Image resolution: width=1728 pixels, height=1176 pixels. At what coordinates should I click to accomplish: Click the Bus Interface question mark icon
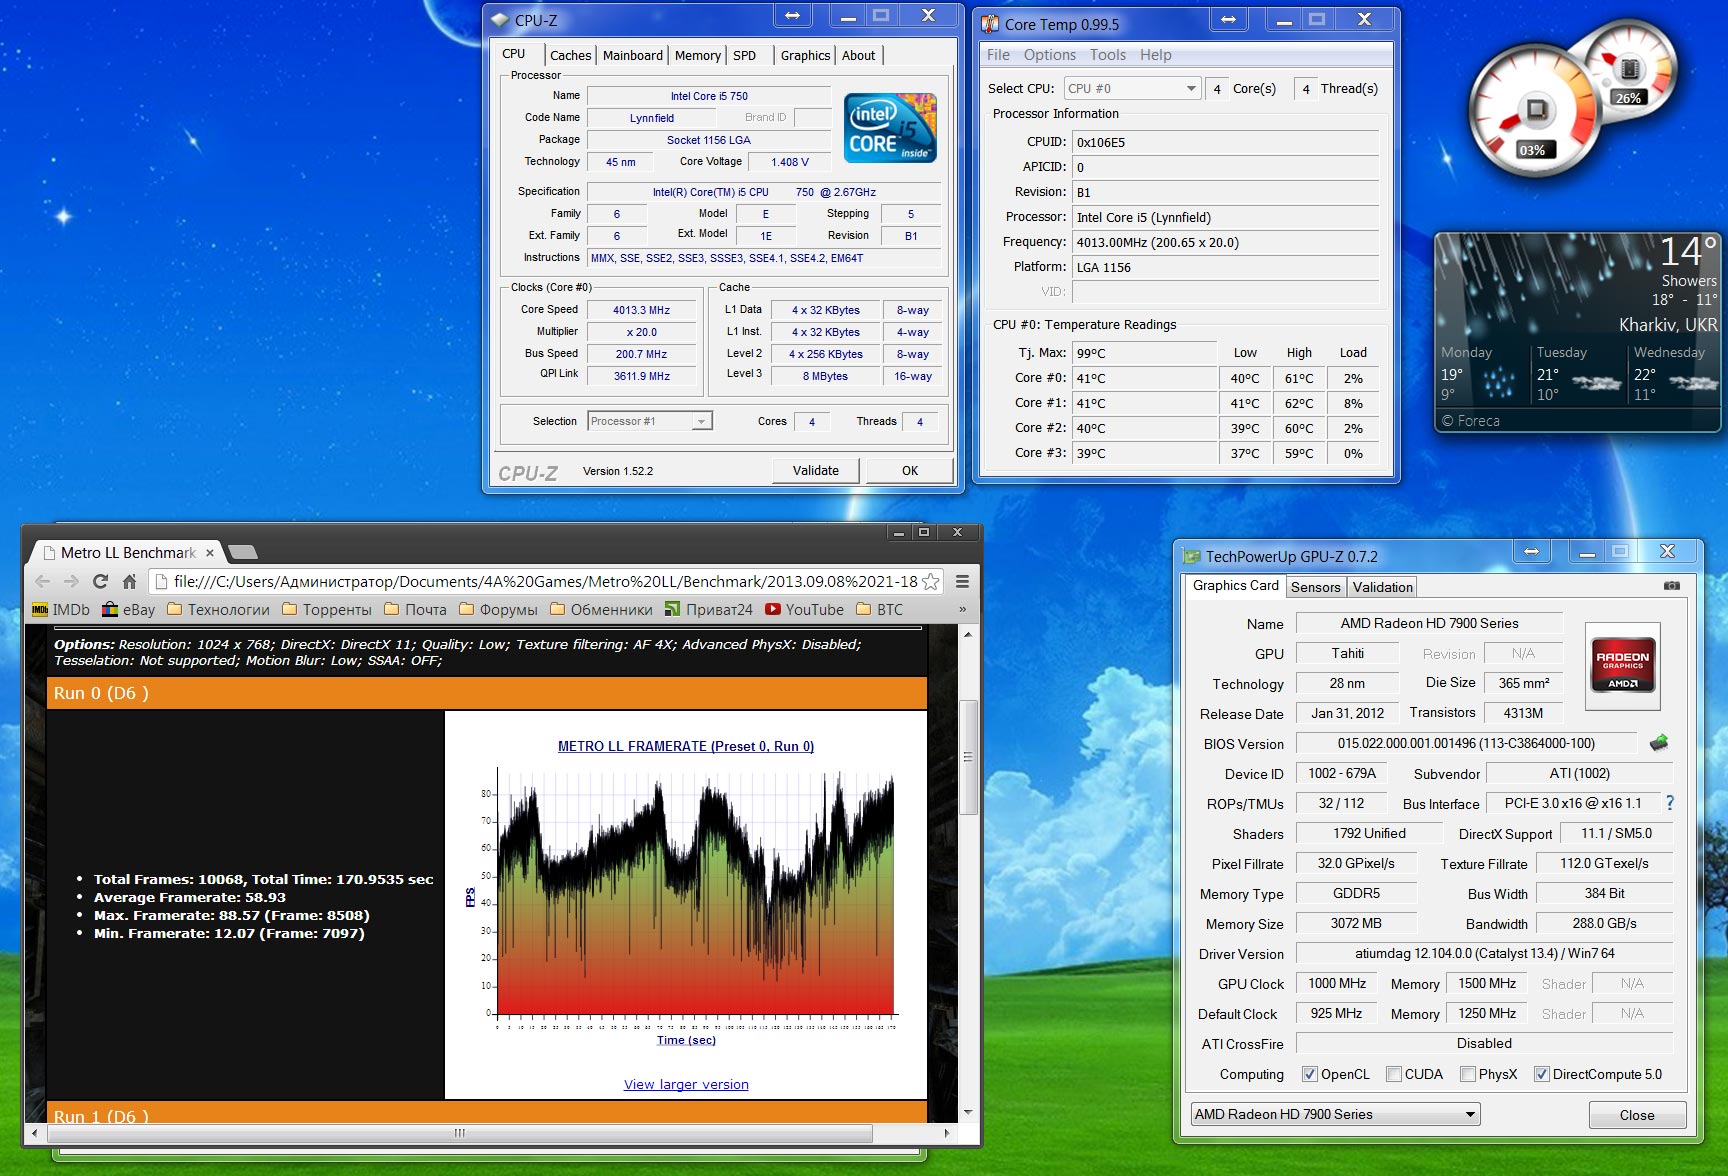[1669, 803]
